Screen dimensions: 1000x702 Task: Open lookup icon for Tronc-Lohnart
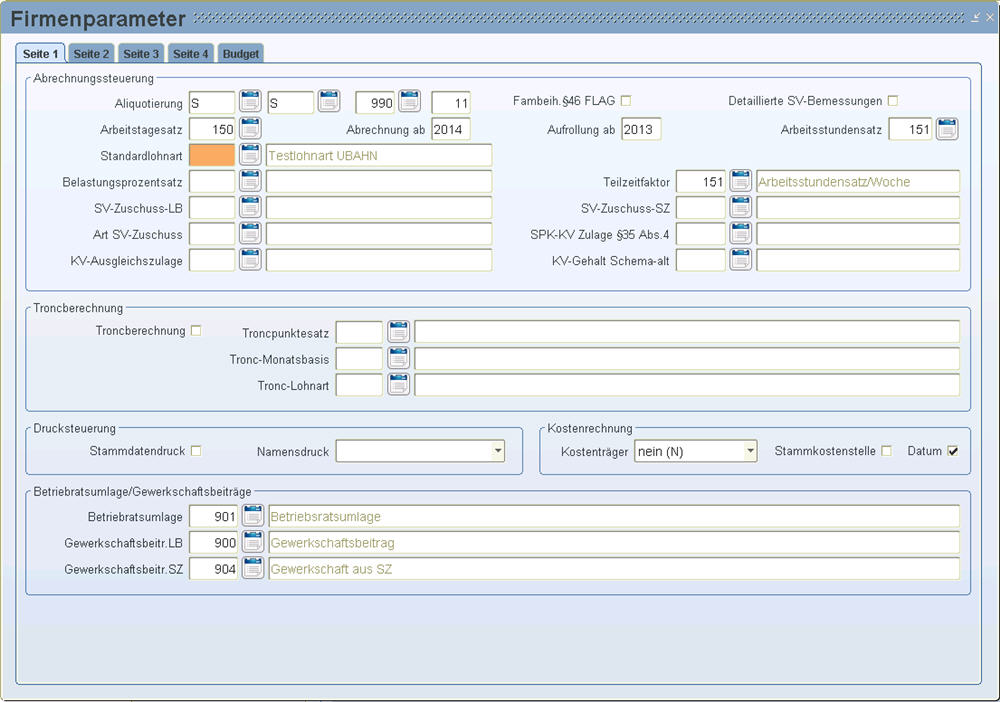[x=399, y=384]
